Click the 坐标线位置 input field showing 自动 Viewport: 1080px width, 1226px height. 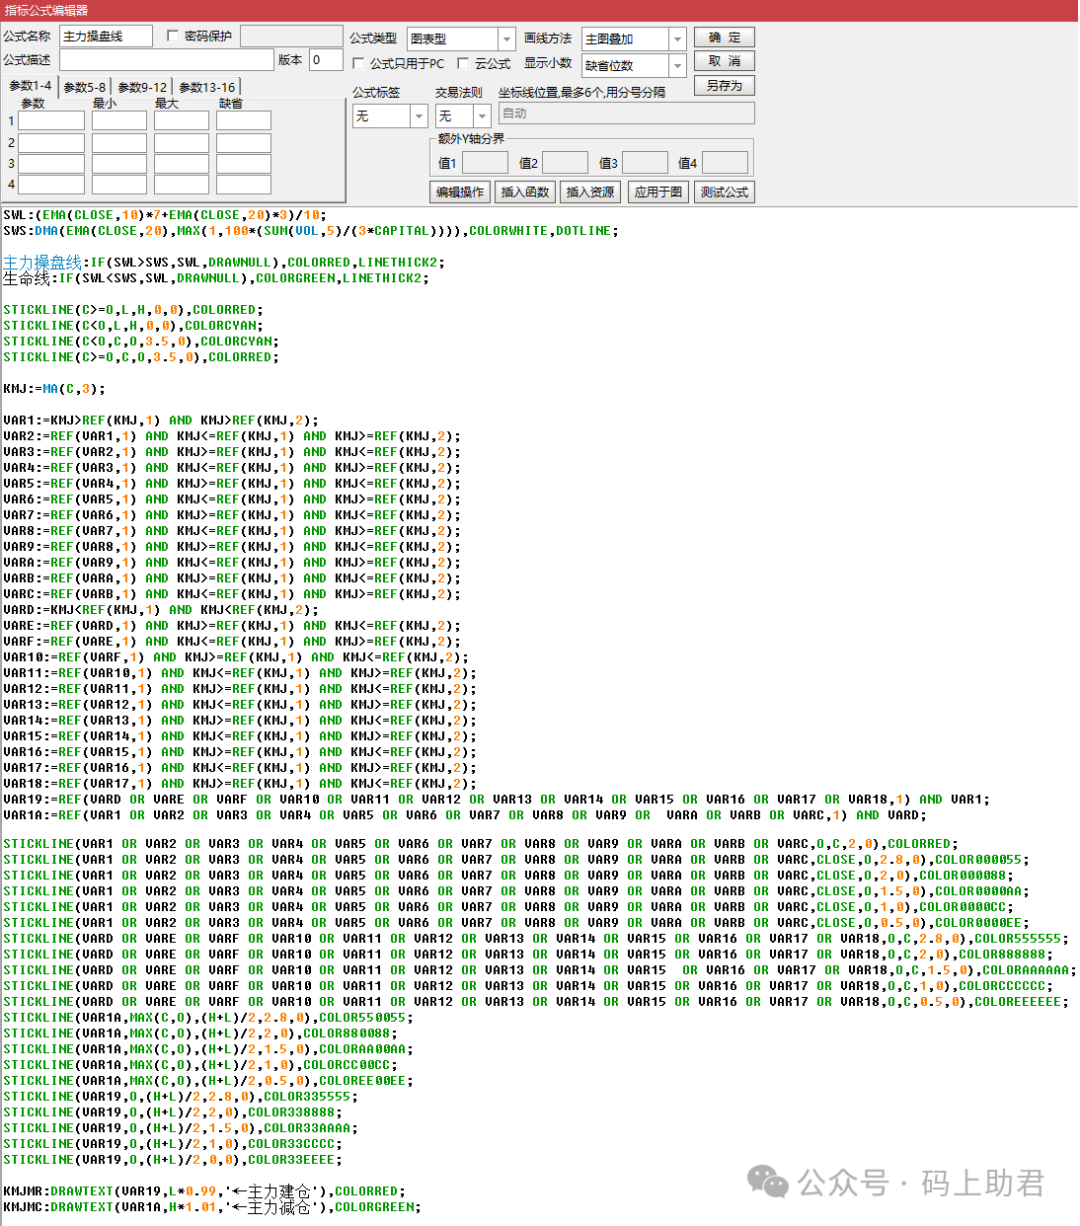click(x=626, y=114)
